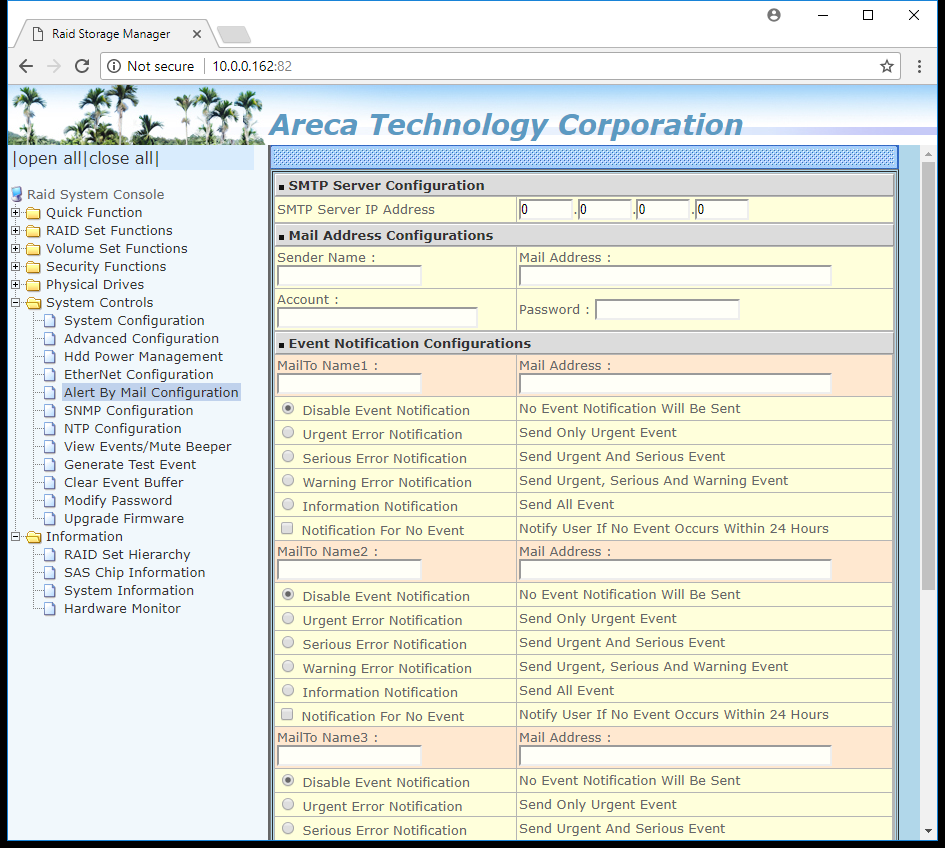This screenshot has height=848, width=945.
Task: Expand the Physical Drives folder
Action: [16, 284]
